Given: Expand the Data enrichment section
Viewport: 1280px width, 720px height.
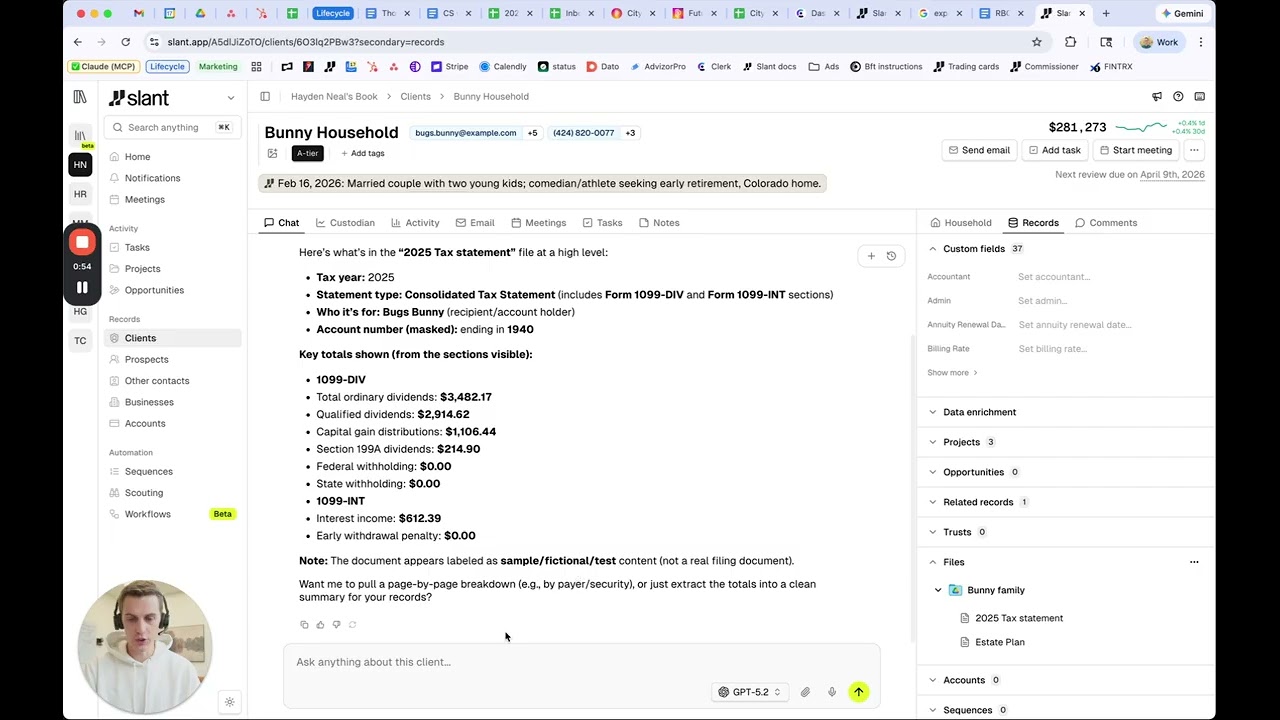Looking at the screenshot, I should [933, 412].
